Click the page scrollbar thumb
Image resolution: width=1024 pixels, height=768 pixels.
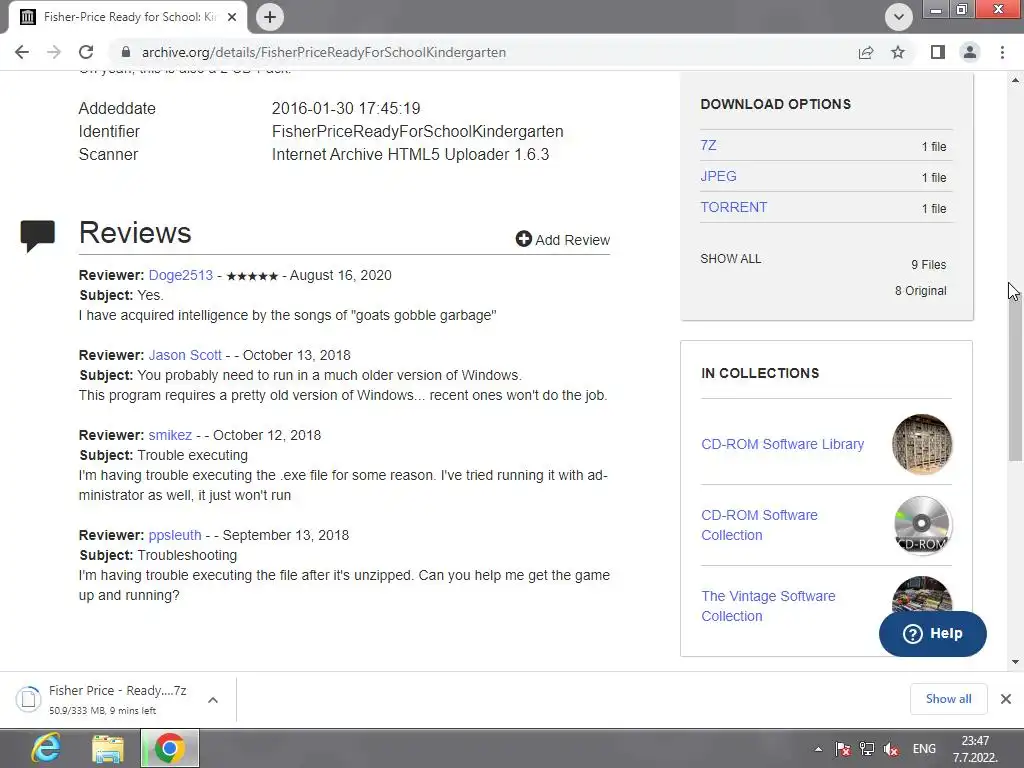tap(1016, 372)
